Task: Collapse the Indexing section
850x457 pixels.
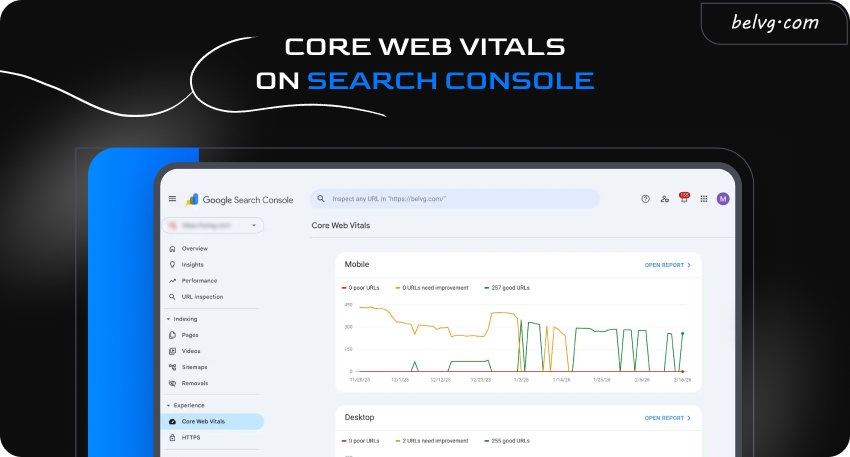Action: [x=182, y=319]
